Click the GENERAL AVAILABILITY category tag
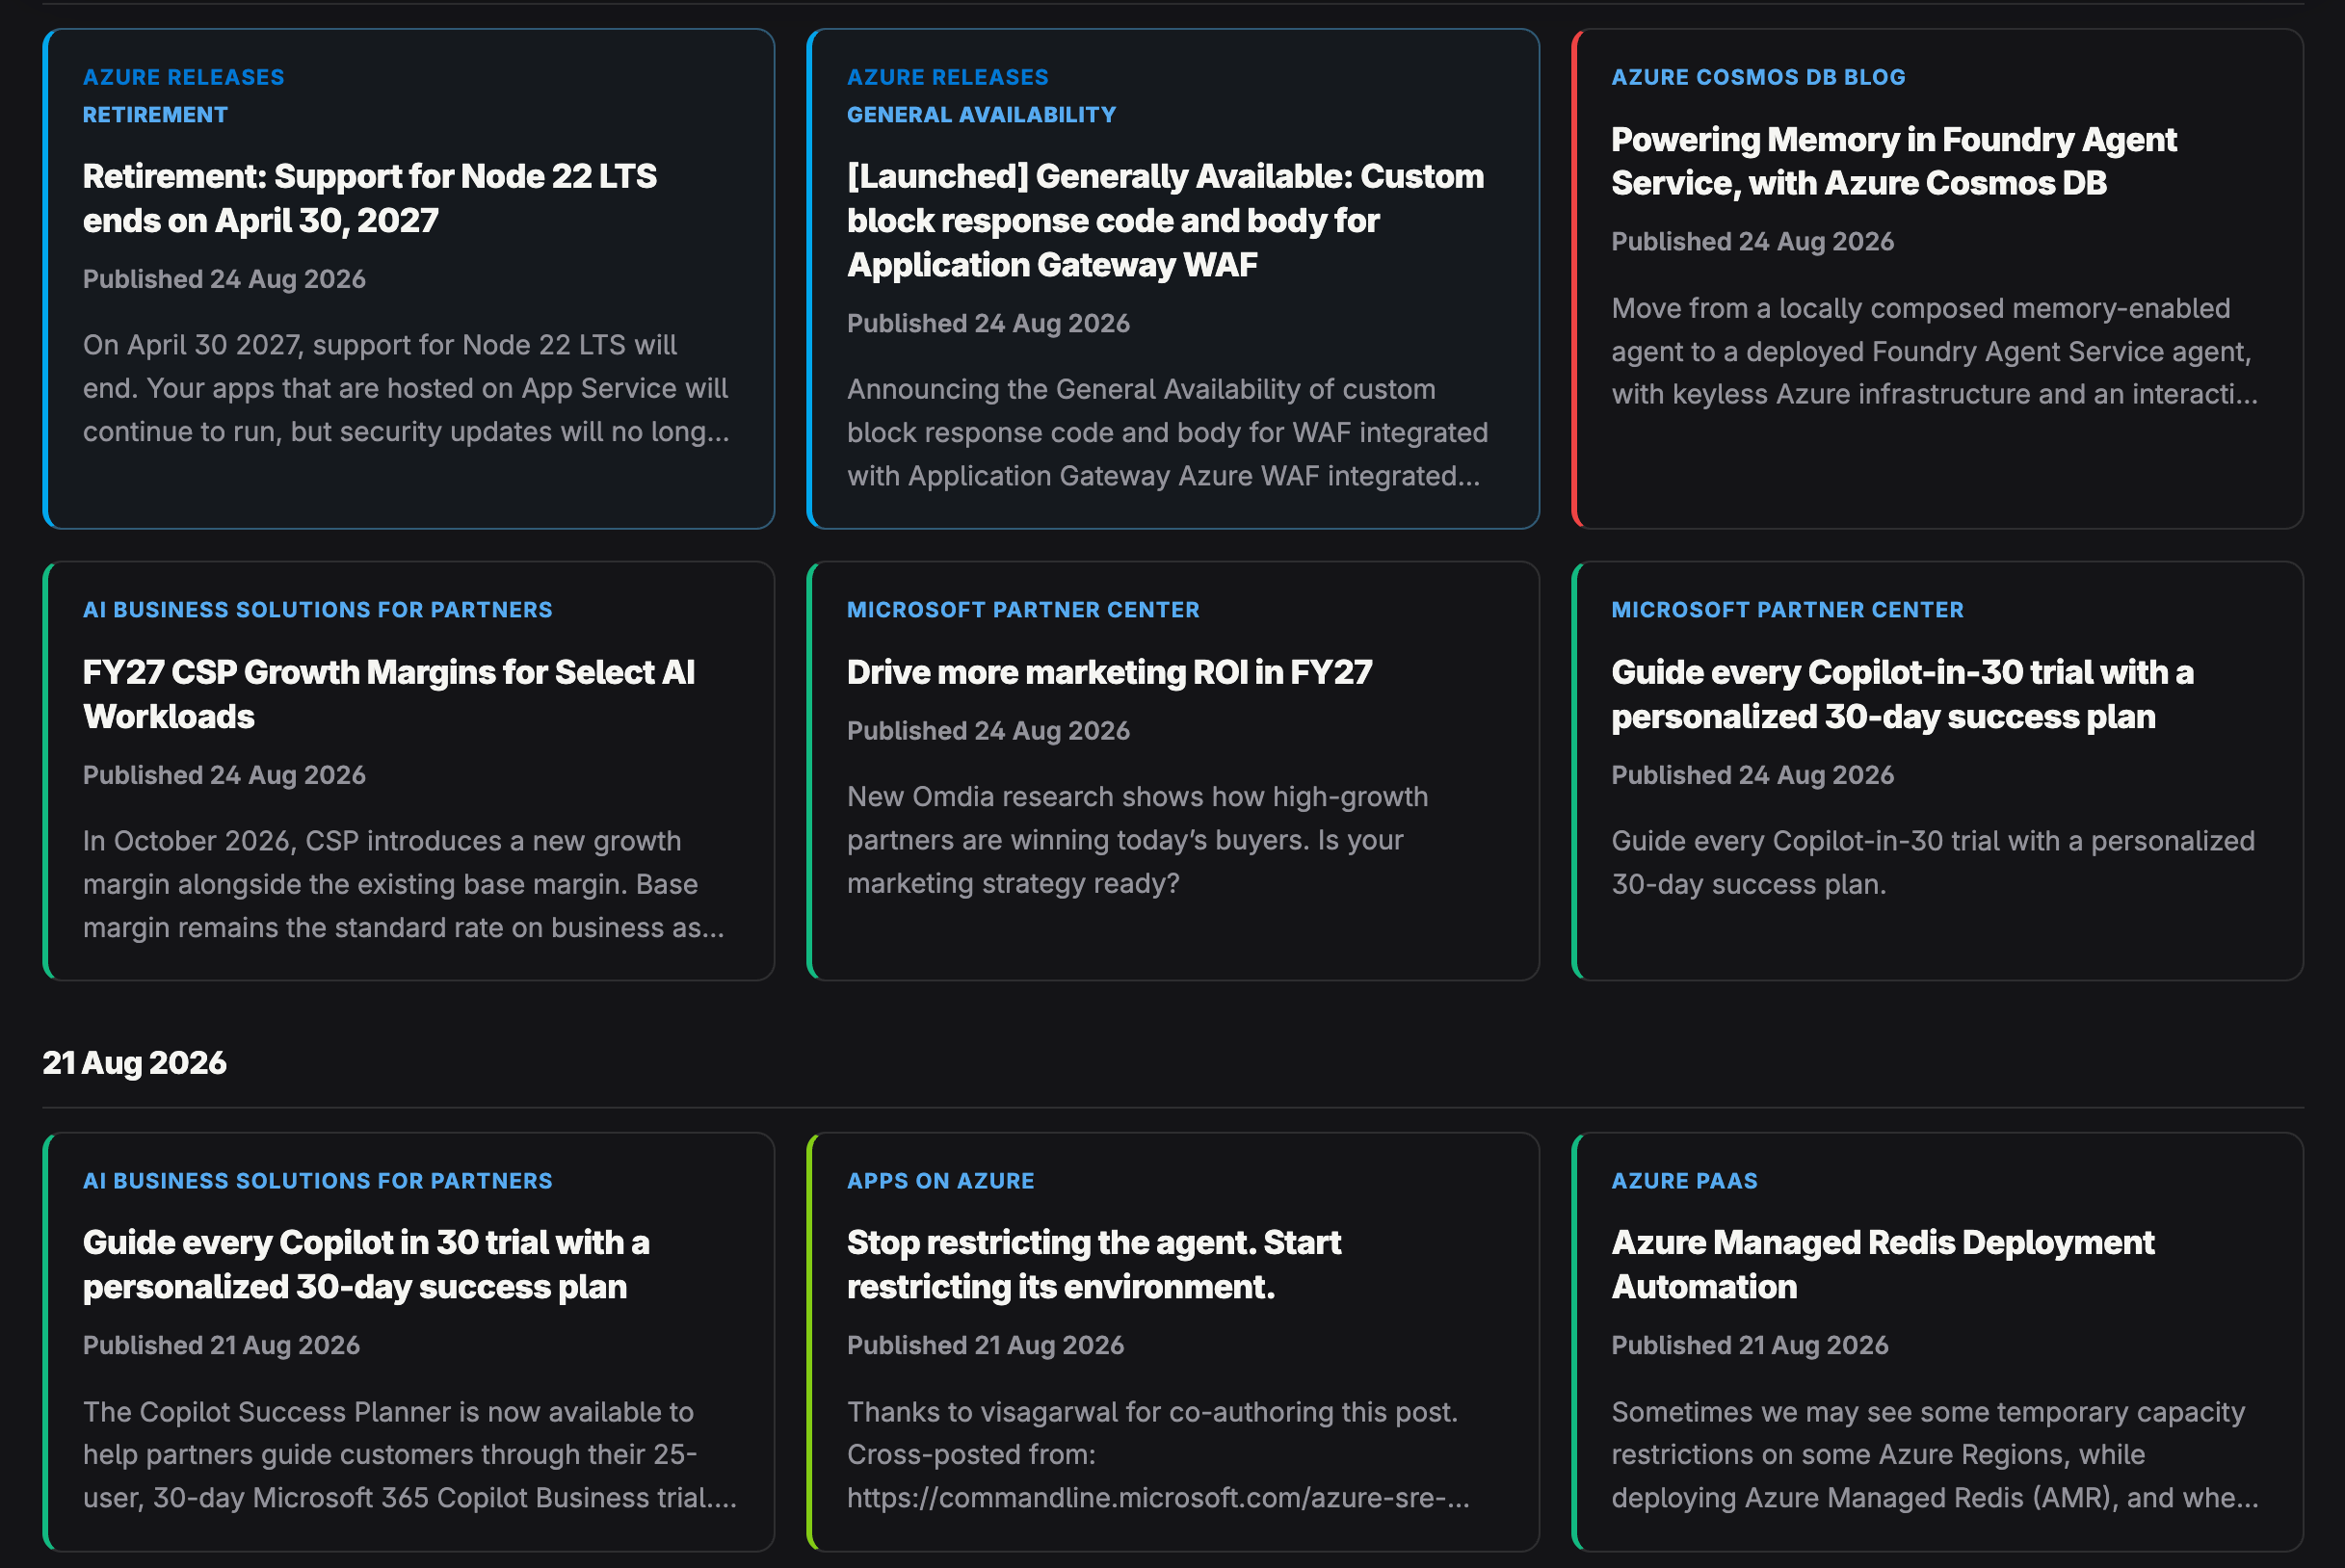Screen dimensions: 2345x1568 click(981, 115)
